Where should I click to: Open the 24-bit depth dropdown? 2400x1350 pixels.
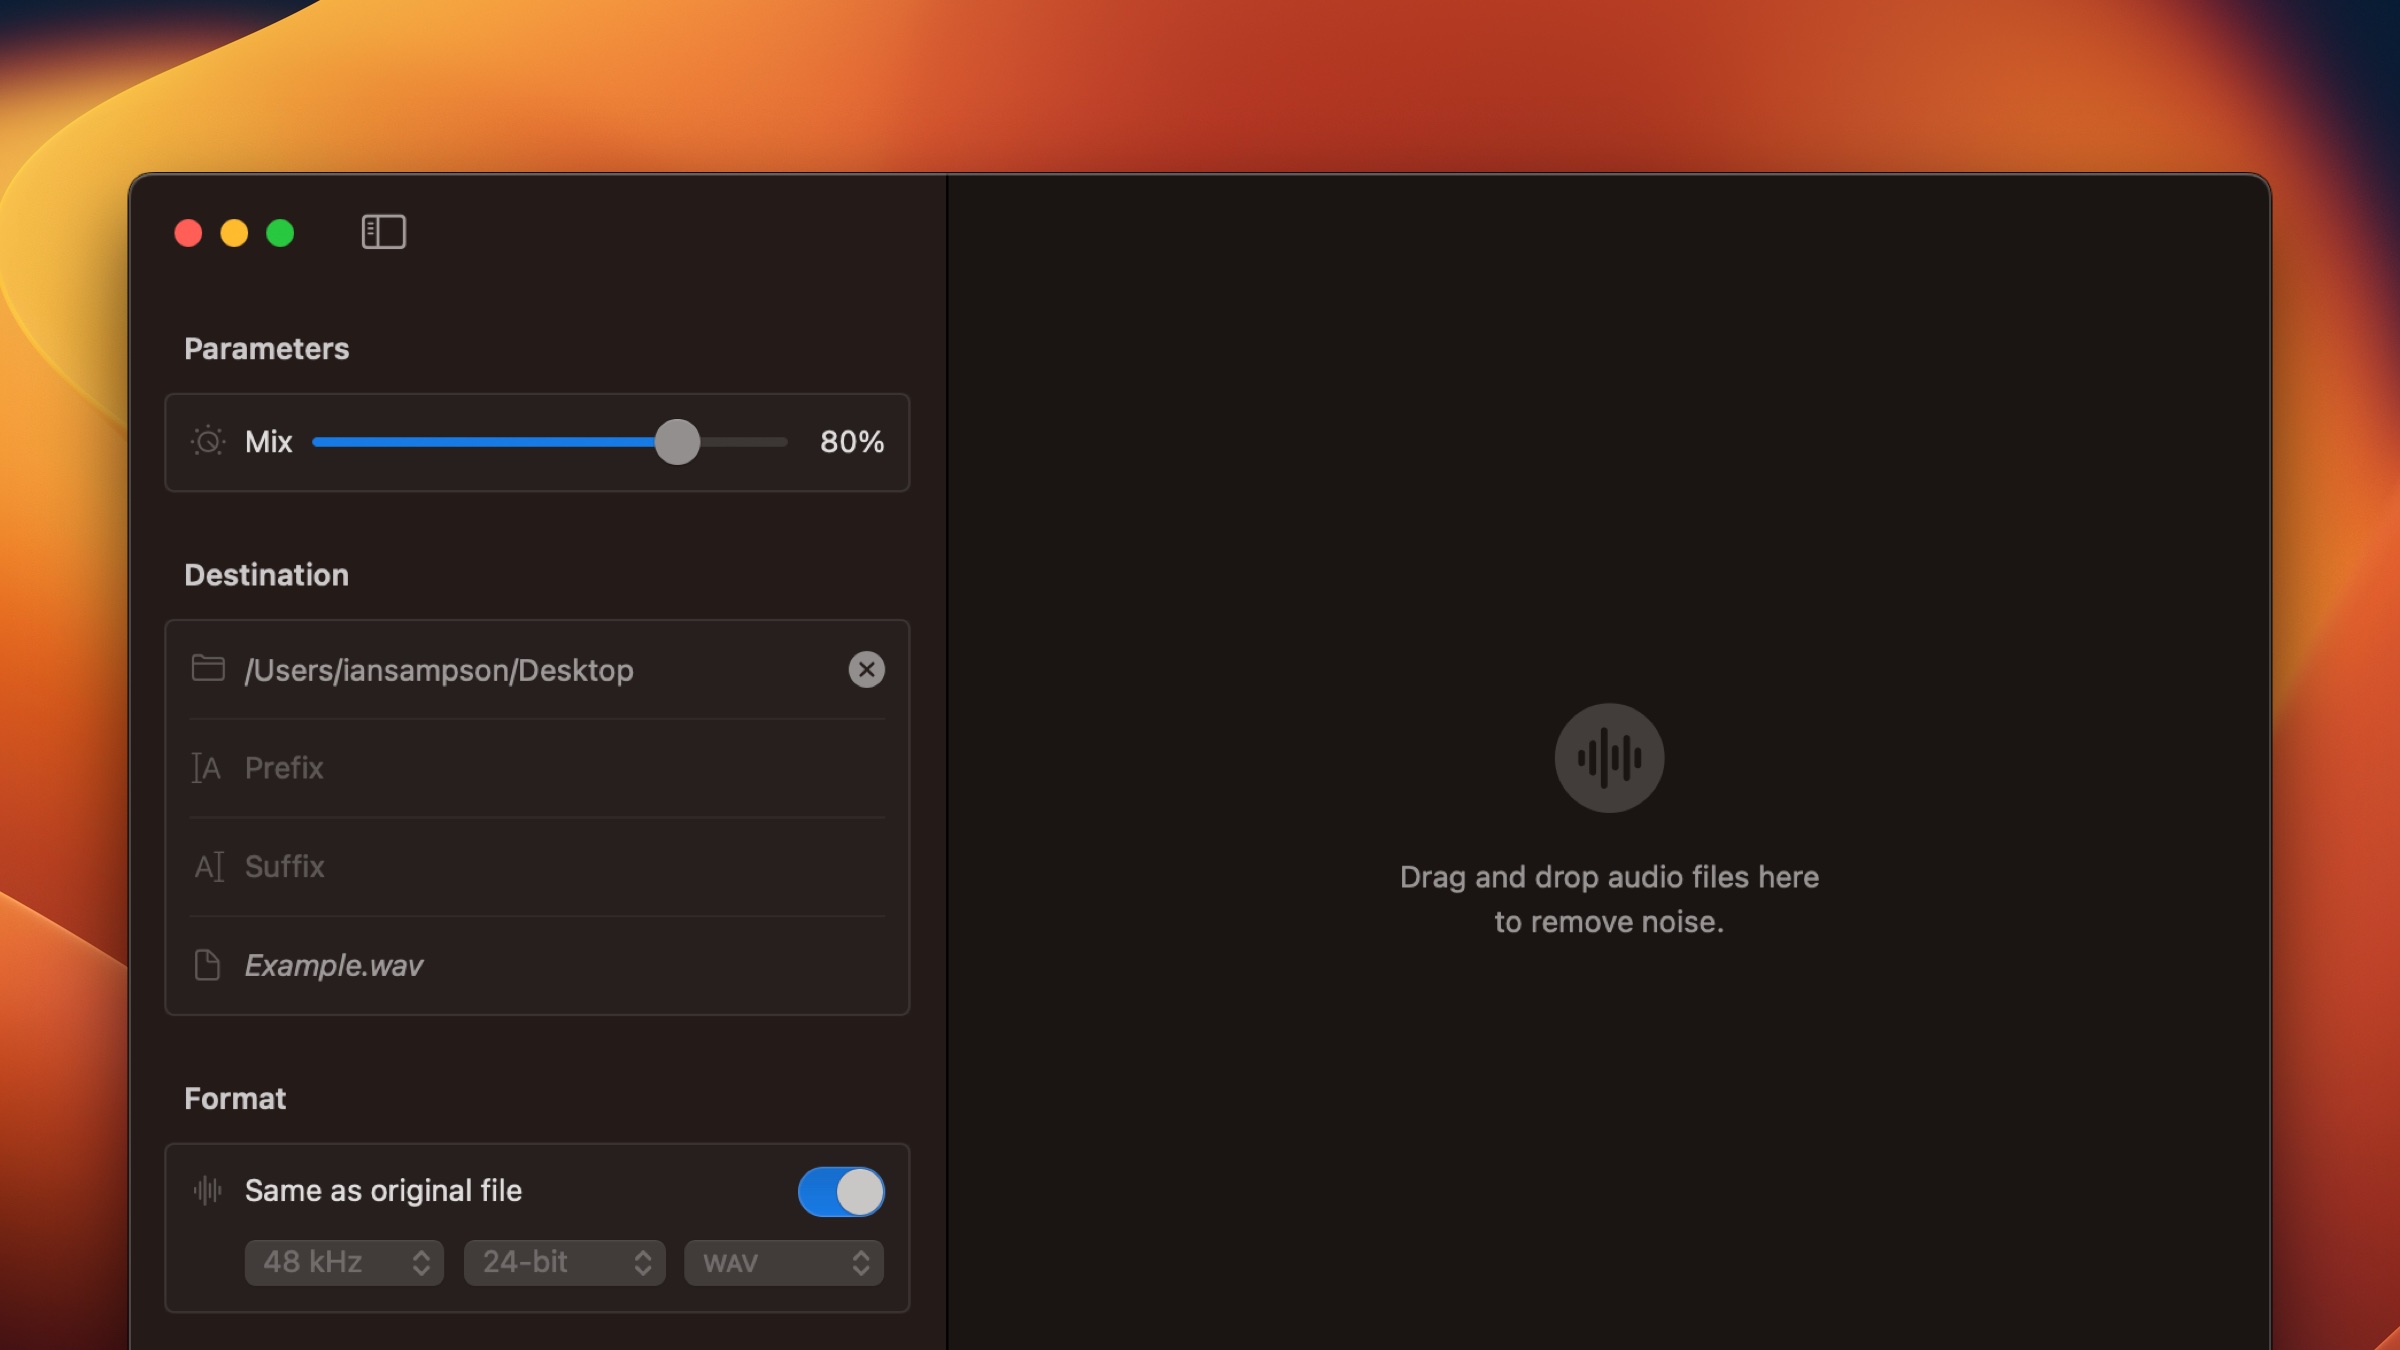click(x=564, y=1262)
